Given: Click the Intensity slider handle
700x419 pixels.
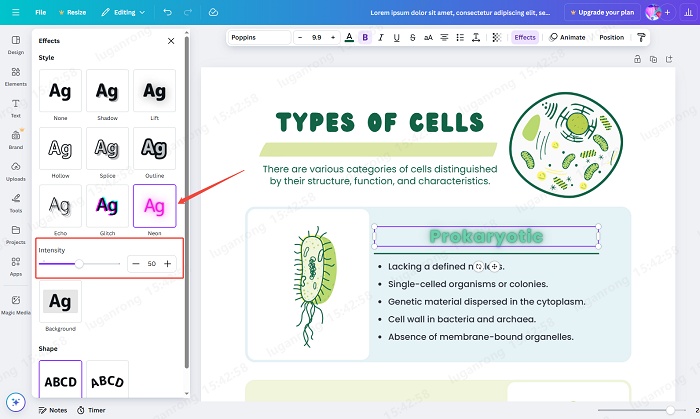Looking at the screenshot, I should (79, 264).
